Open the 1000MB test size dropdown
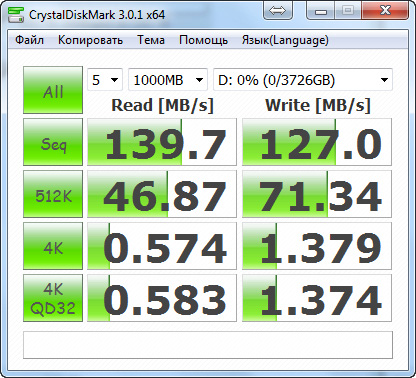 (x=168, y=80)
